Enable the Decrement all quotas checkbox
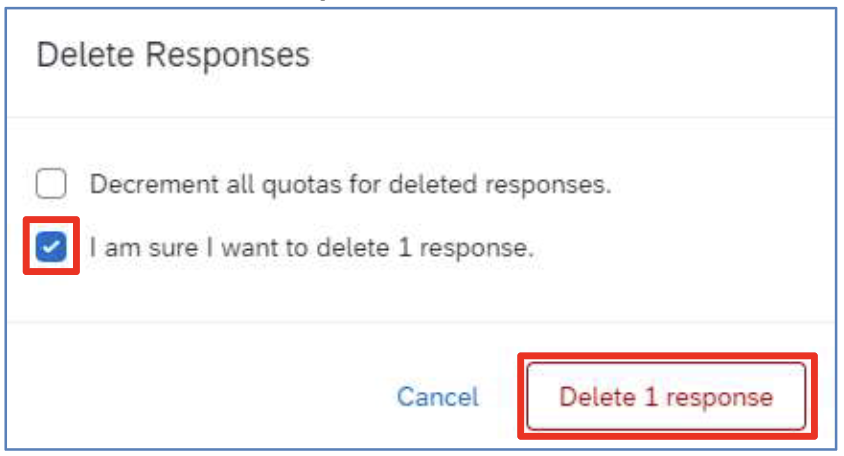Image resolution: width=844 pixels, height=456 pixels. pyautogui.click(x=51, y=184)
